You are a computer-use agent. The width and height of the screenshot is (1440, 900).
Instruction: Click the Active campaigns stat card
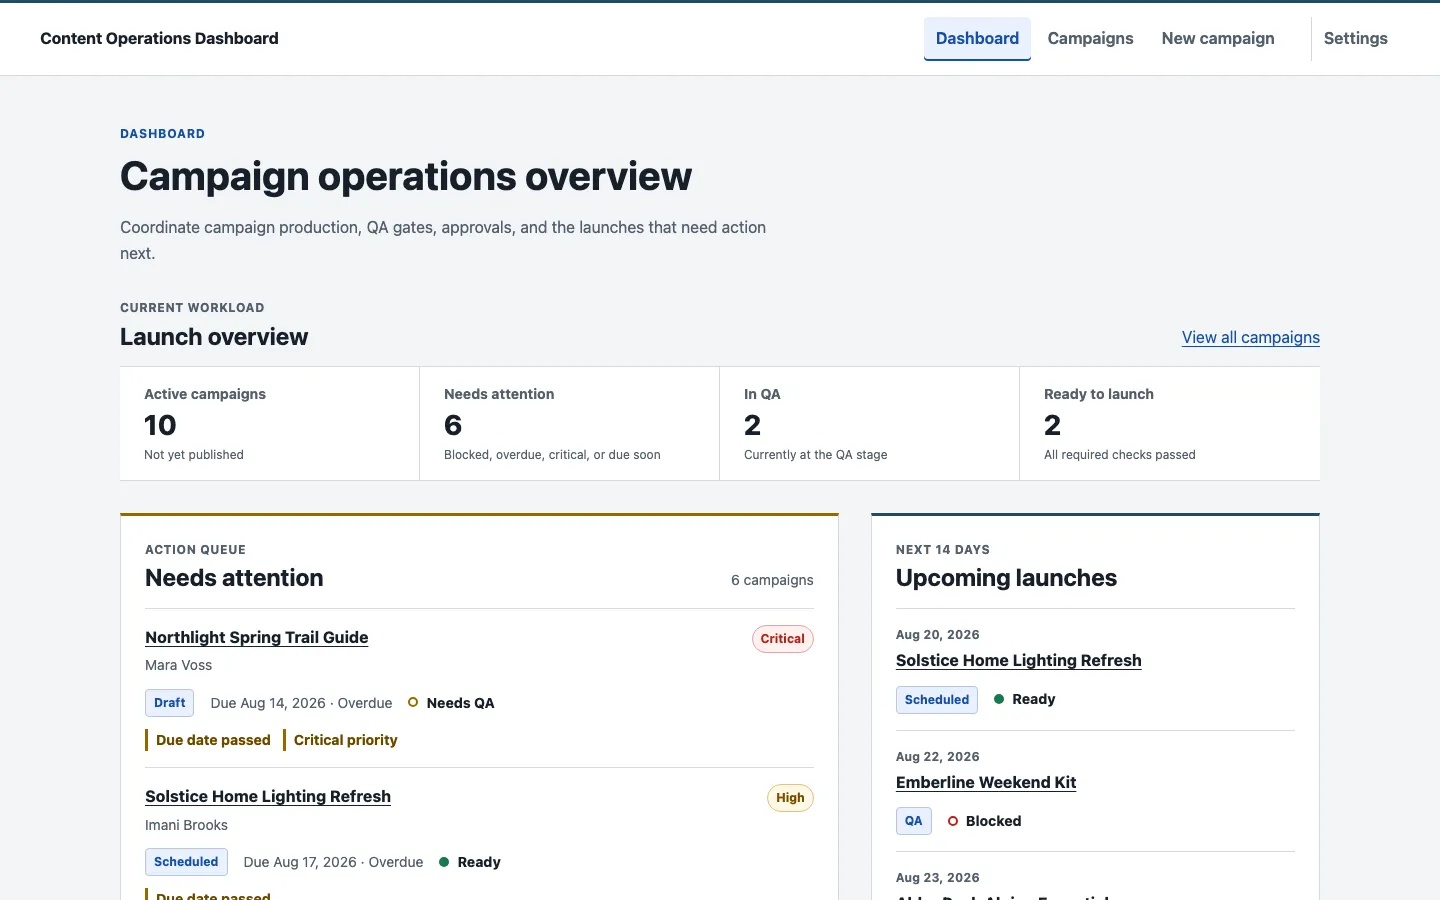(x=270, y=424)
